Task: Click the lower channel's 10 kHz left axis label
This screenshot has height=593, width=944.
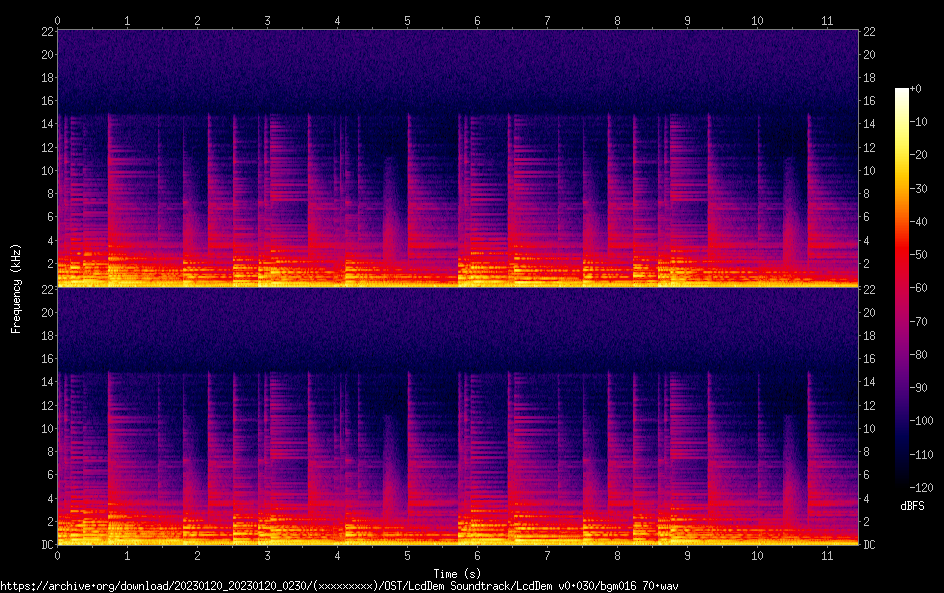Action: (x=46, y=428)
